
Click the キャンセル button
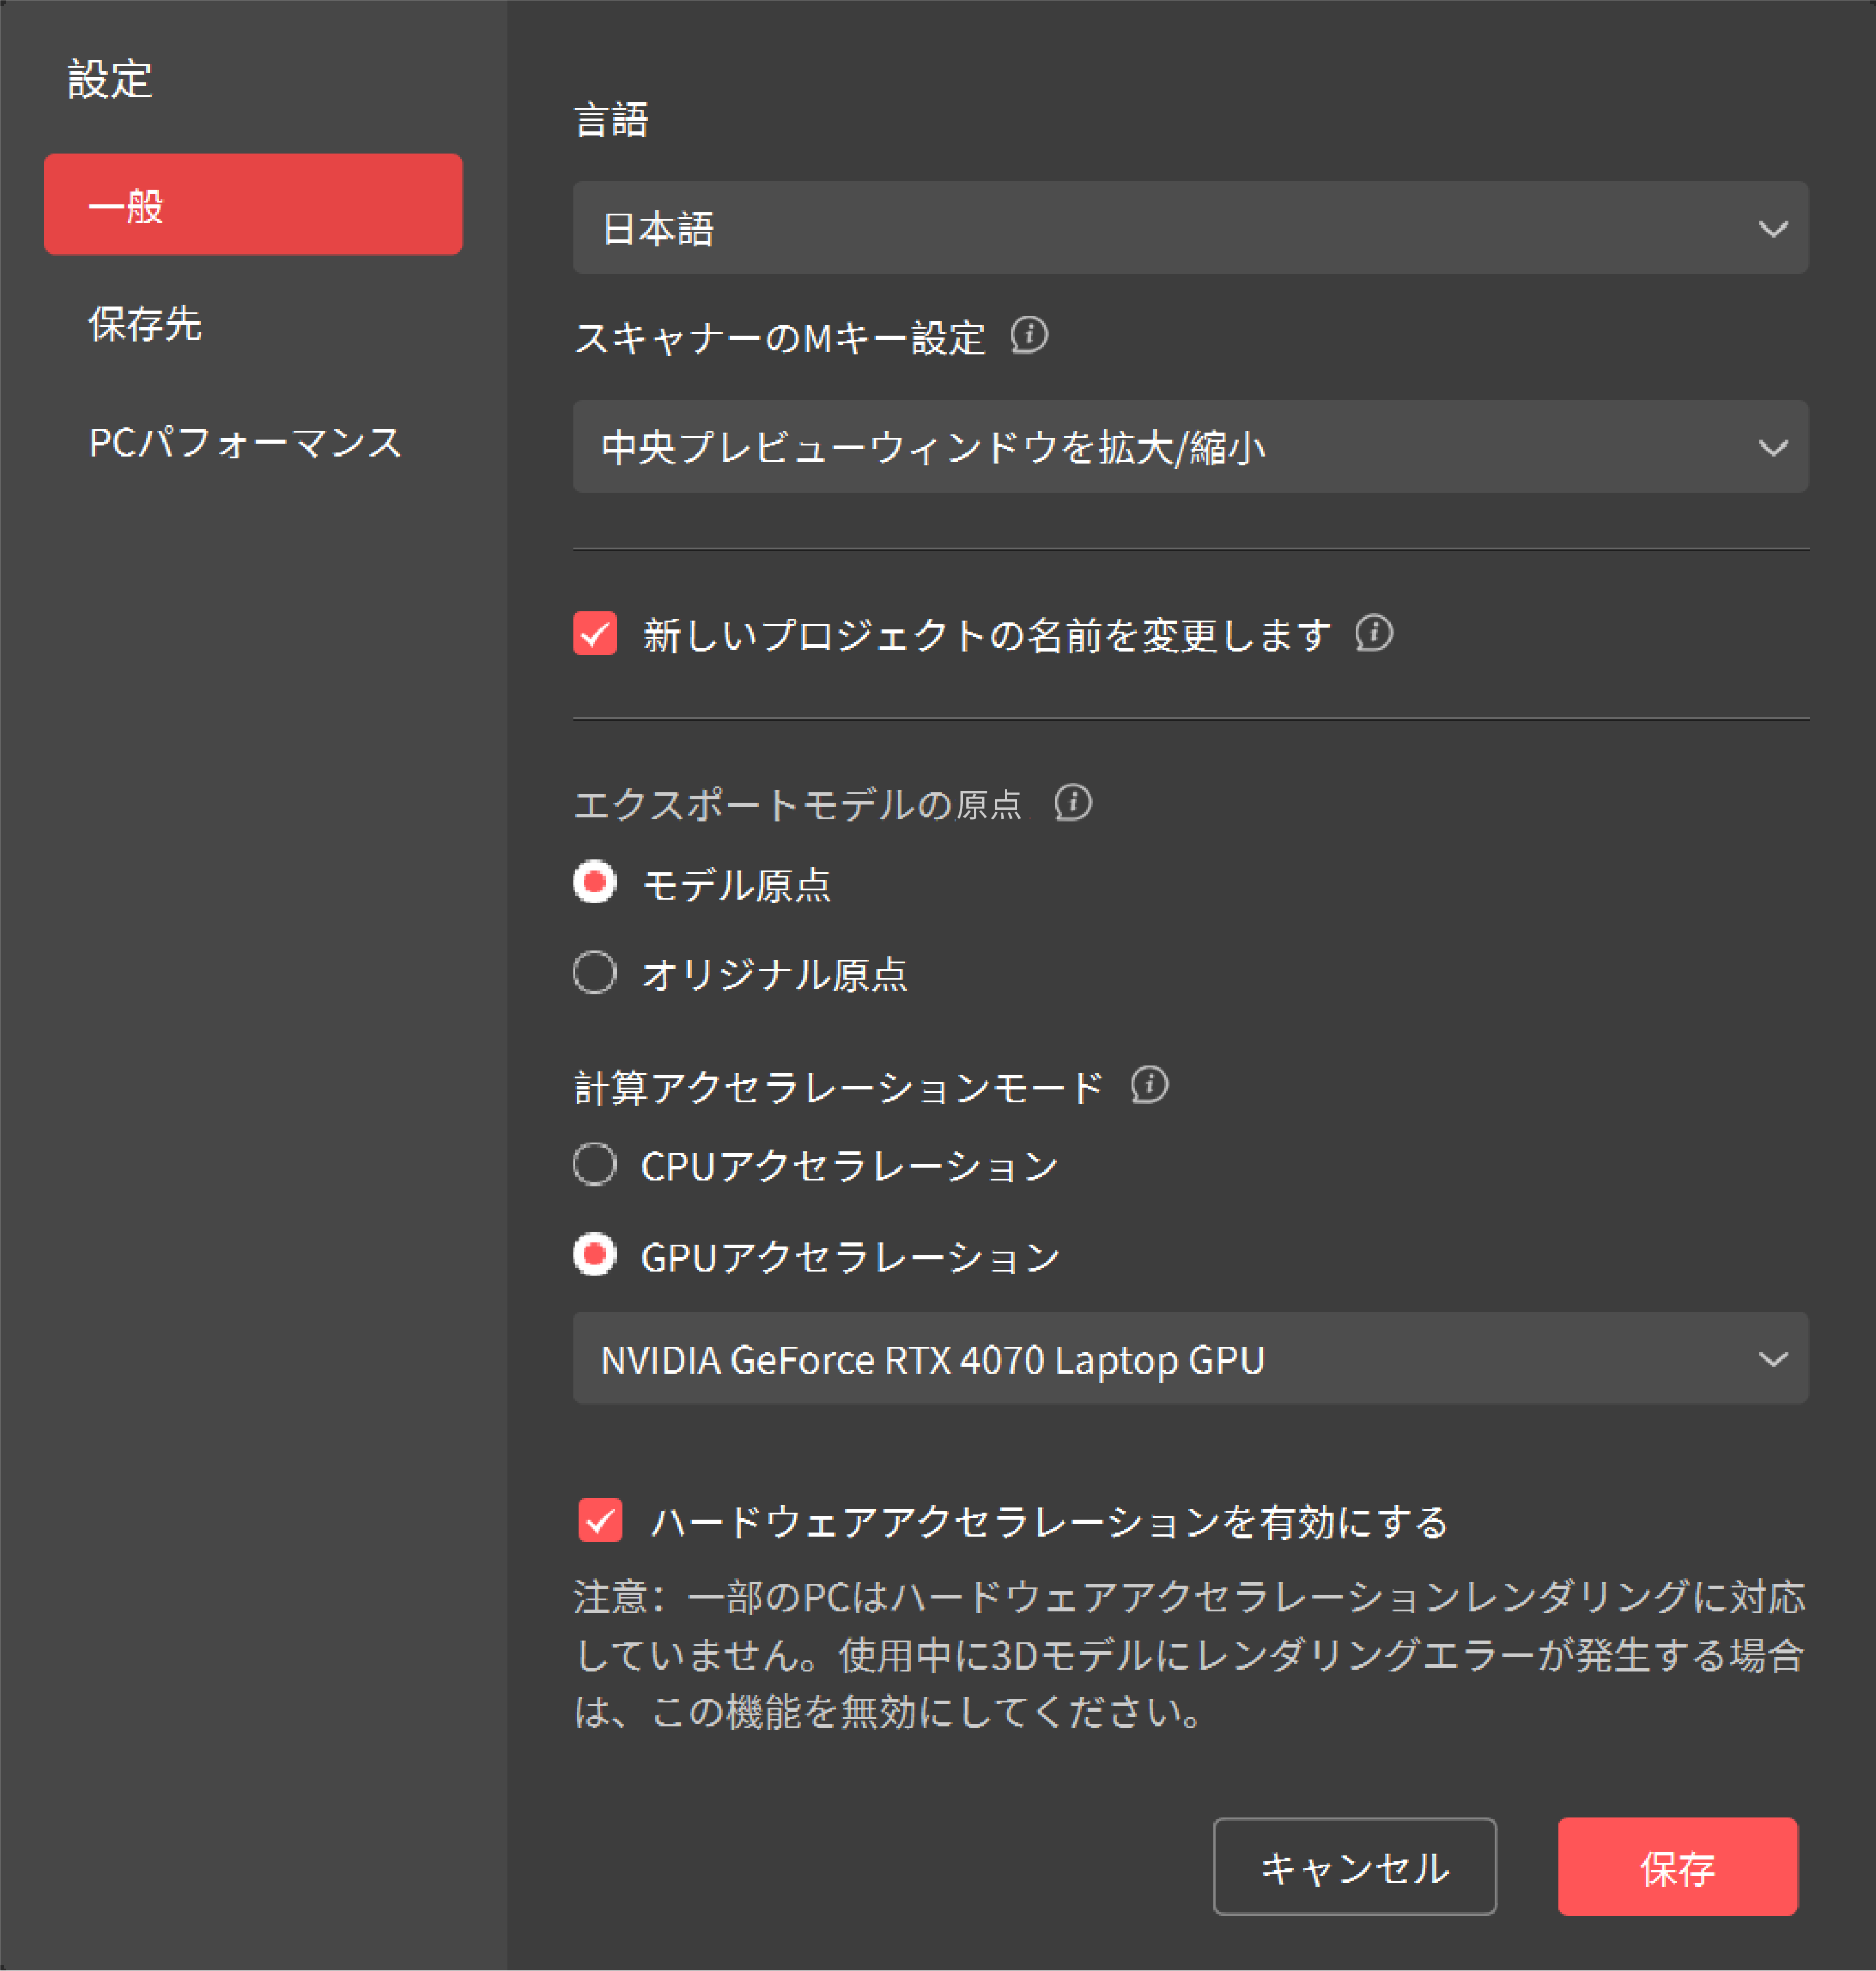point(1354,1867)
